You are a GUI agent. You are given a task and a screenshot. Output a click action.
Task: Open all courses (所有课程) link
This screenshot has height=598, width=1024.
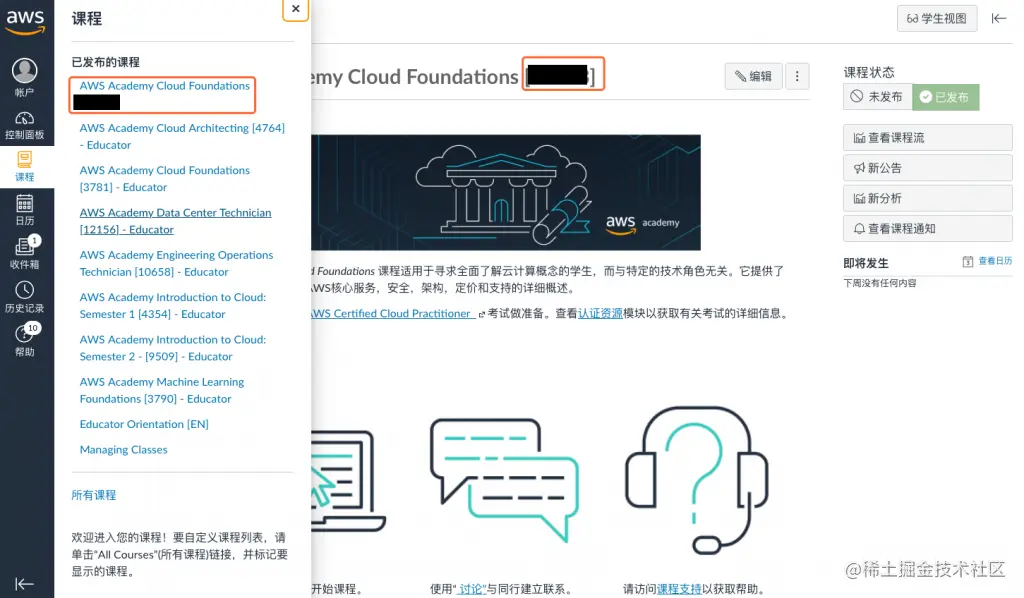(93, 495)
